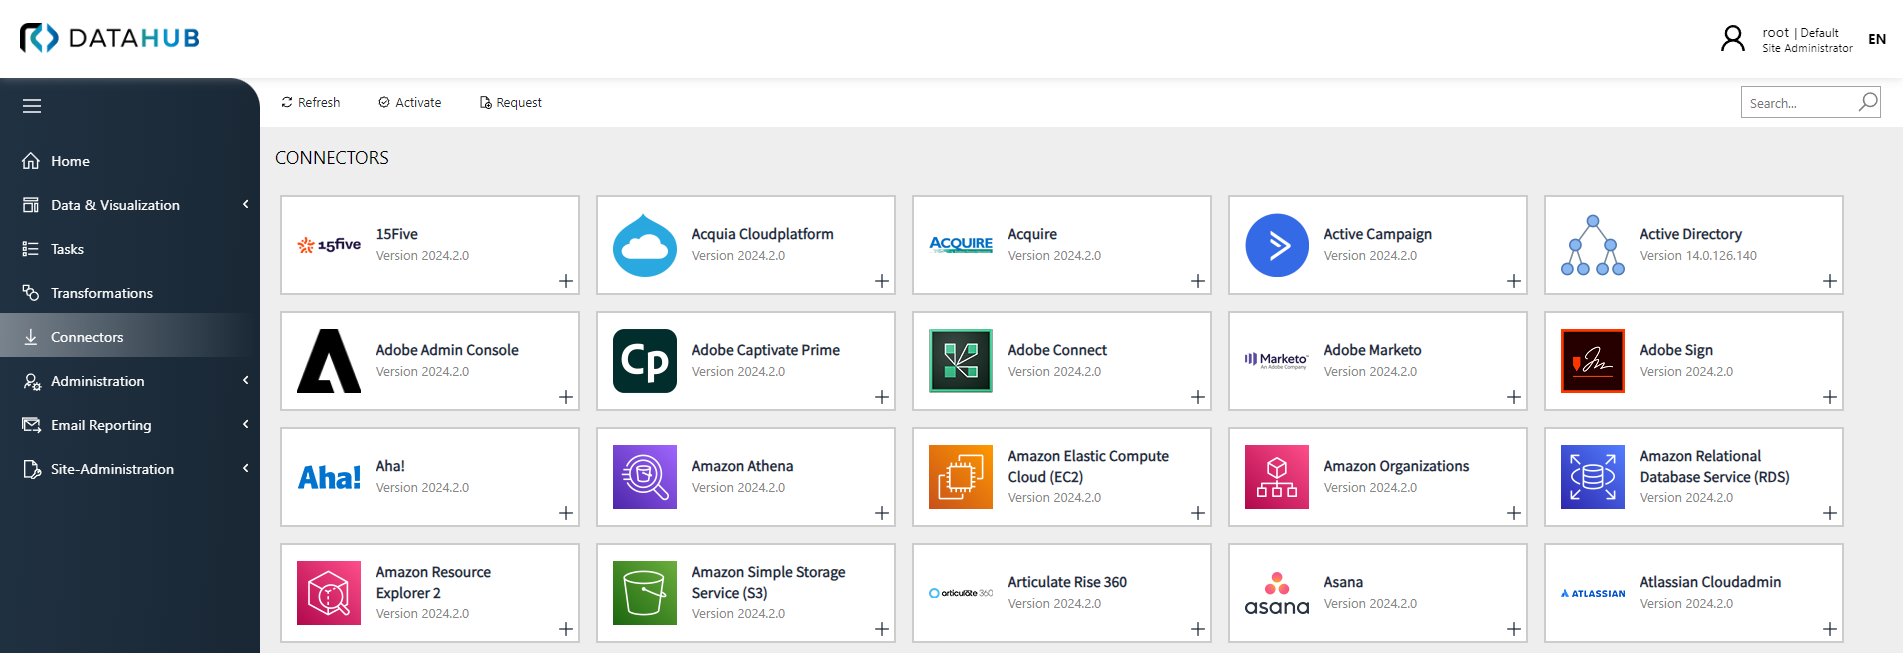This screenshot has height=653, width=1903.
Task: Click the Adobe Sign connector icon
Action: point(1592,361)
